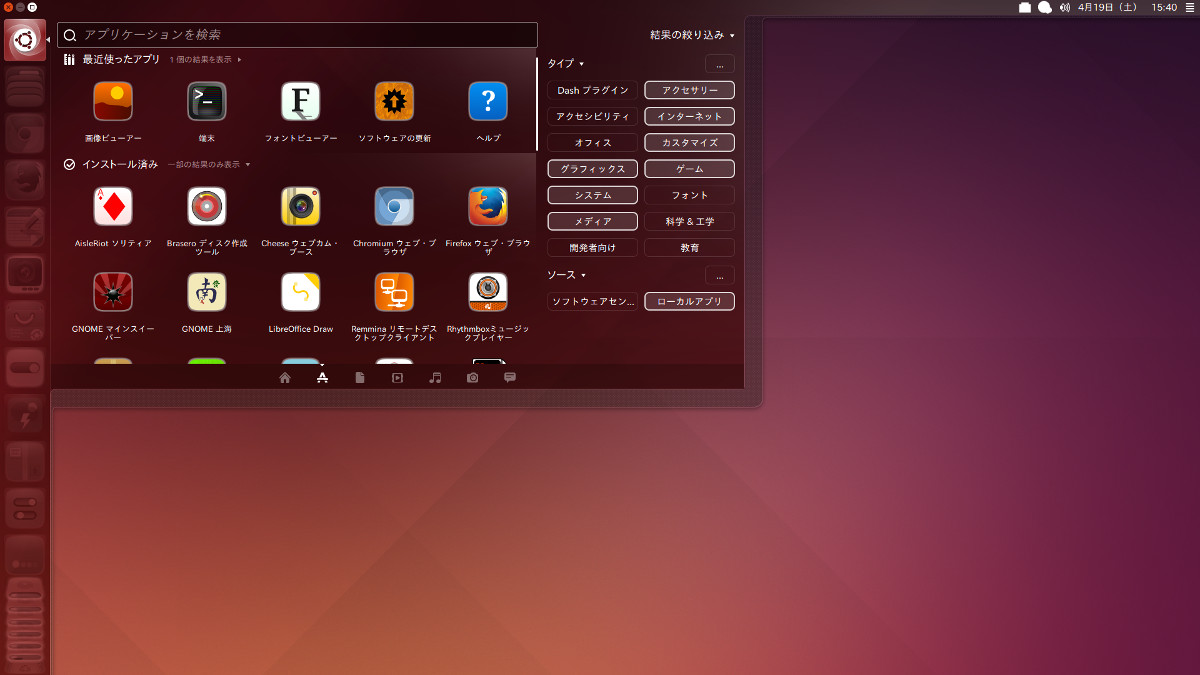Click the Ubuntu Dash home button in launcher
Image resolution: width=1200 pixels, height=675 pixels.
point(25,40)
